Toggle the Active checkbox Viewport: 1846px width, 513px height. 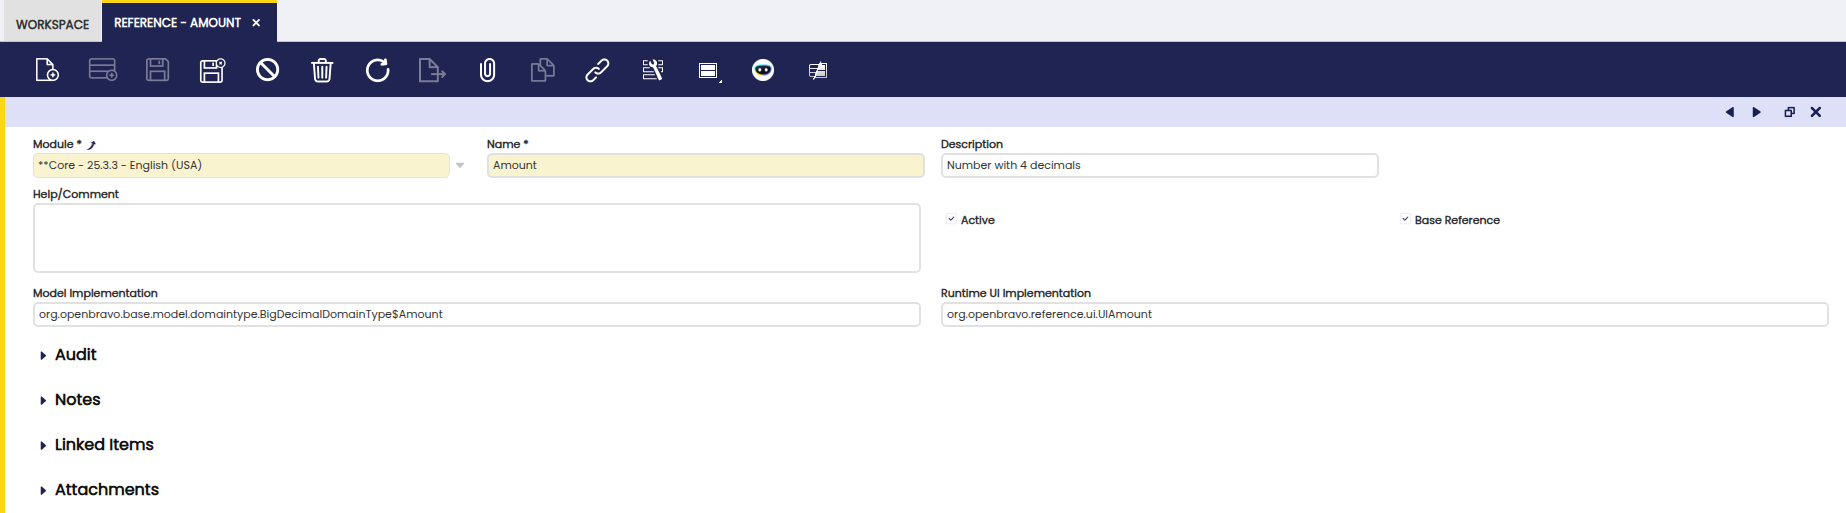coord(951,220)
